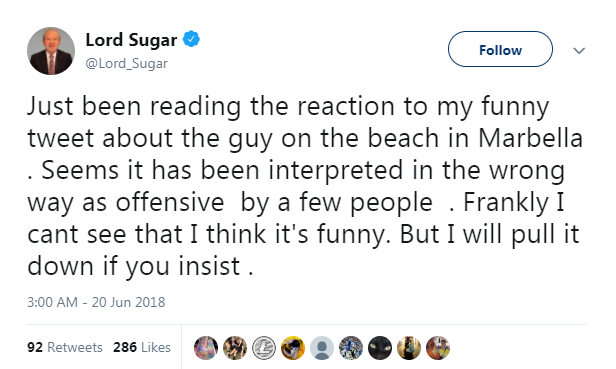Image resolution: width=616 pixels, height=369 pixels.
Task: Click the Follow button
Action: click(500, 50)
